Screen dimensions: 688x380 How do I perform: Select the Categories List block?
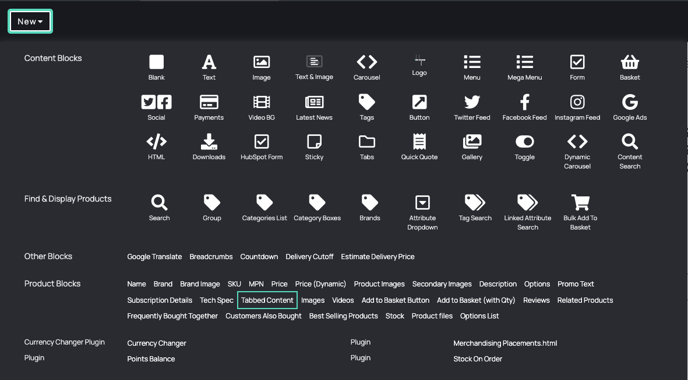[265, 208]
